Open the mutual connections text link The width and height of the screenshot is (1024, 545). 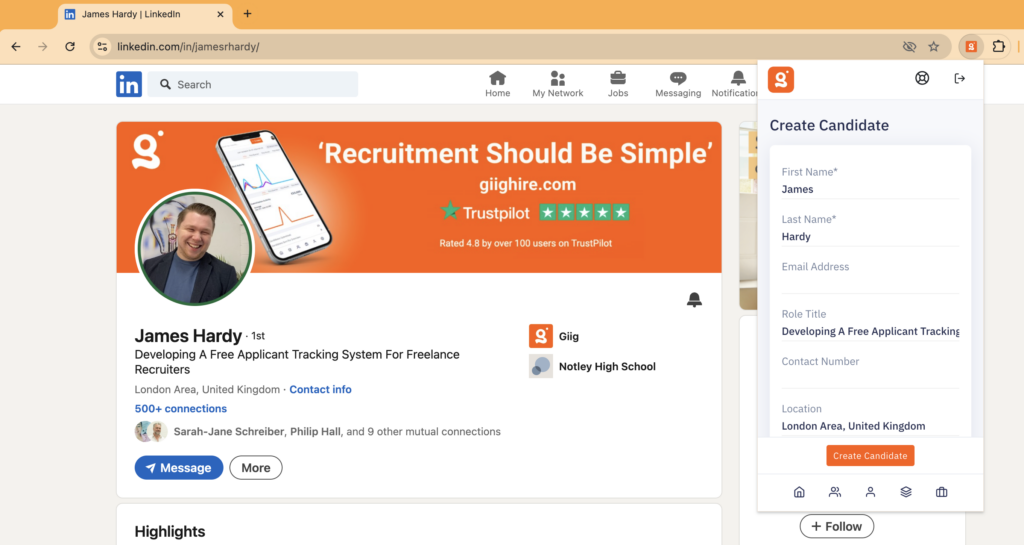(x=337, y=431)
